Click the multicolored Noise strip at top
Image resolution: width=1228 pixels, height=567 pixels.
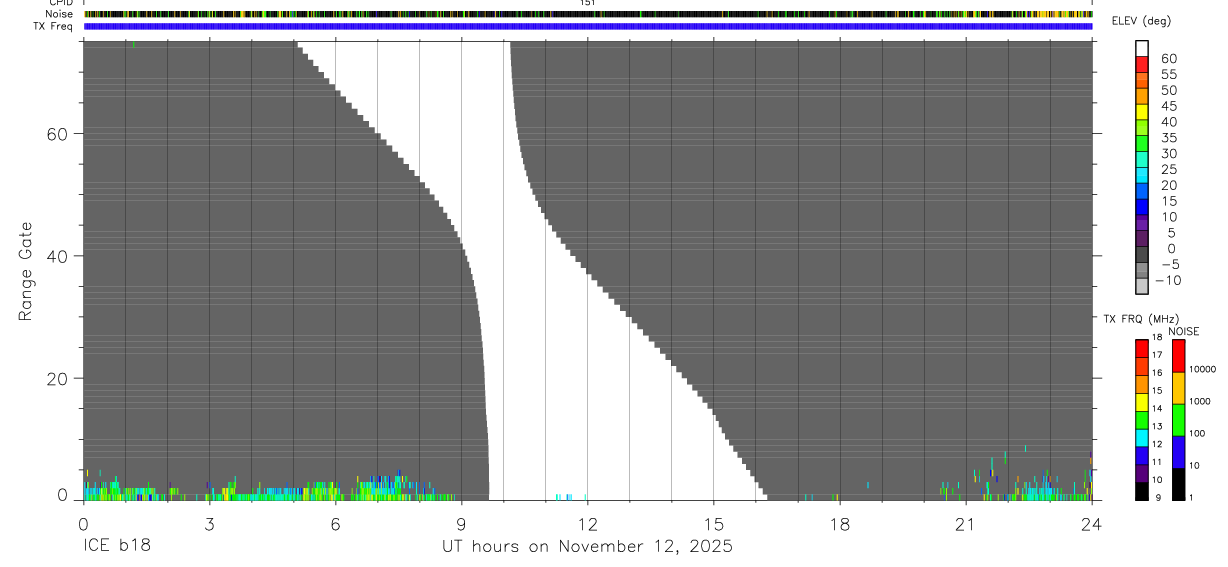coord(587,14)
